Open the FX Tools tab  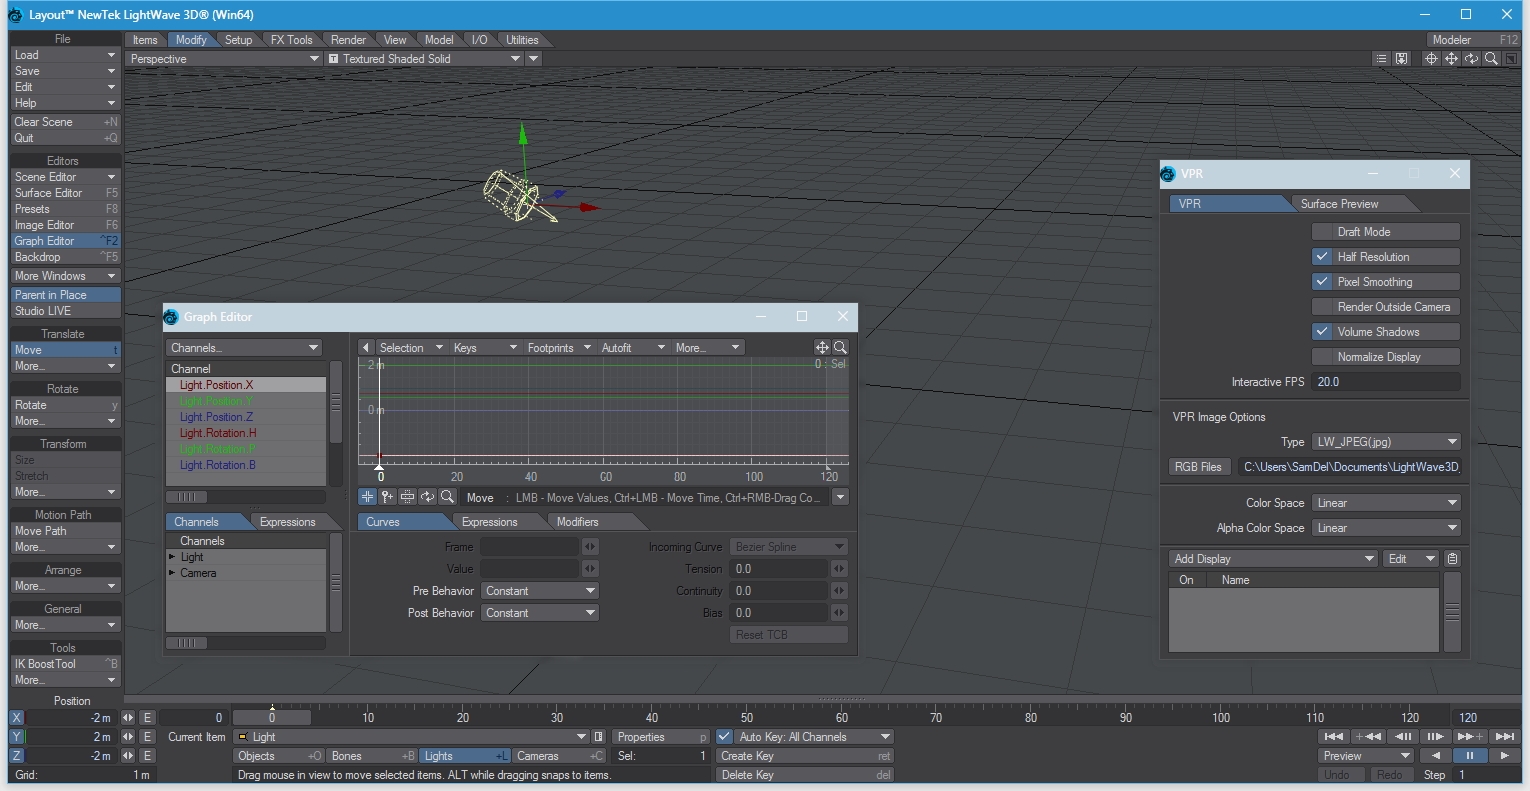[291, 40]
